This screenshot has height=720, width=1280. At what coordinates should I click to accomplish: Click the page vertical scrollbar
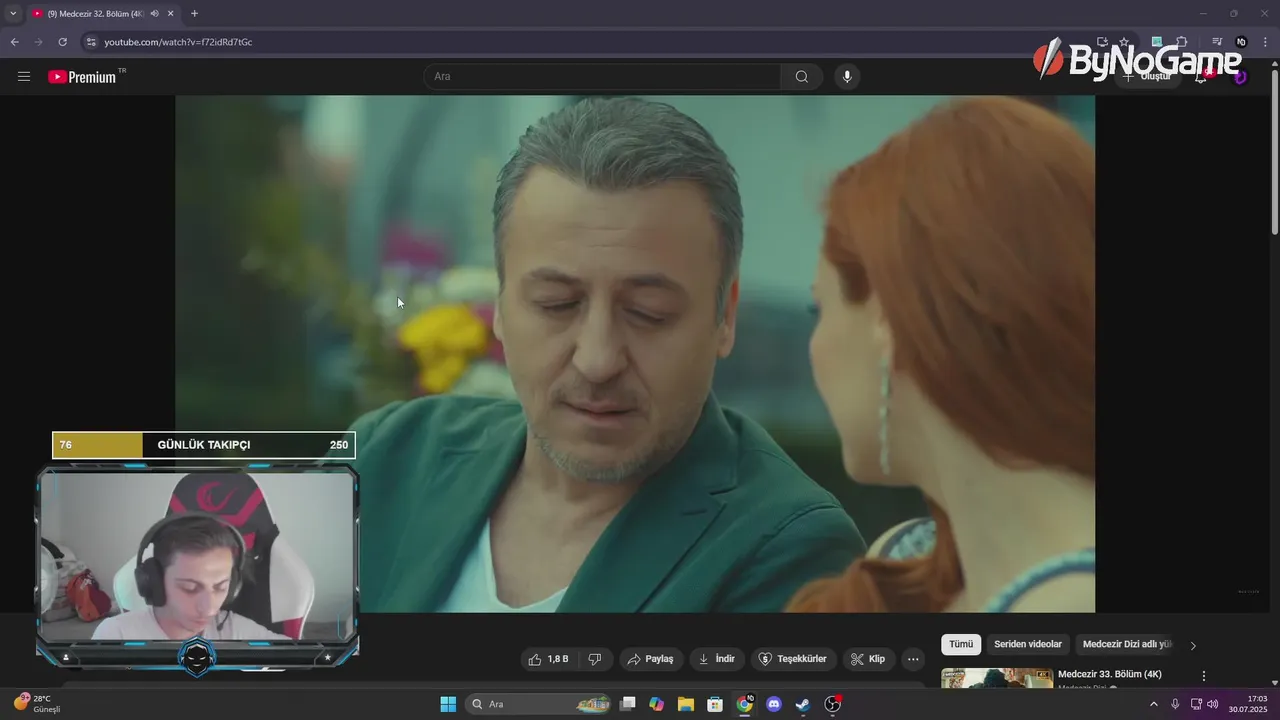tap(1274, 150)
